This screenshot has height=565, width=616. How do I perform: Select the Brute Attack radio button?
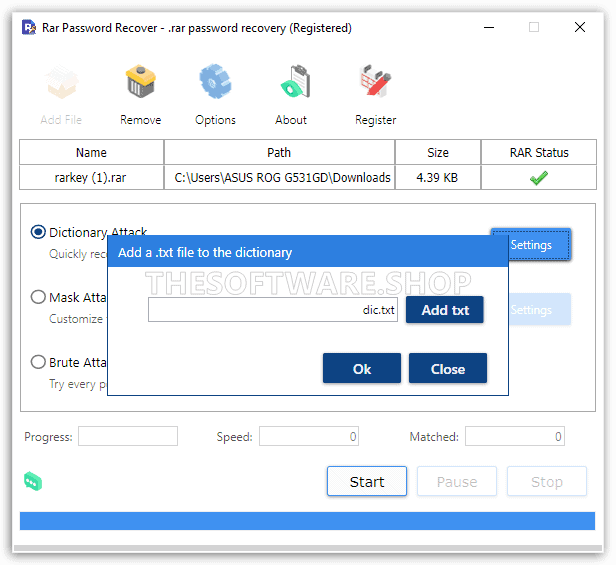[x=38, y=362]
